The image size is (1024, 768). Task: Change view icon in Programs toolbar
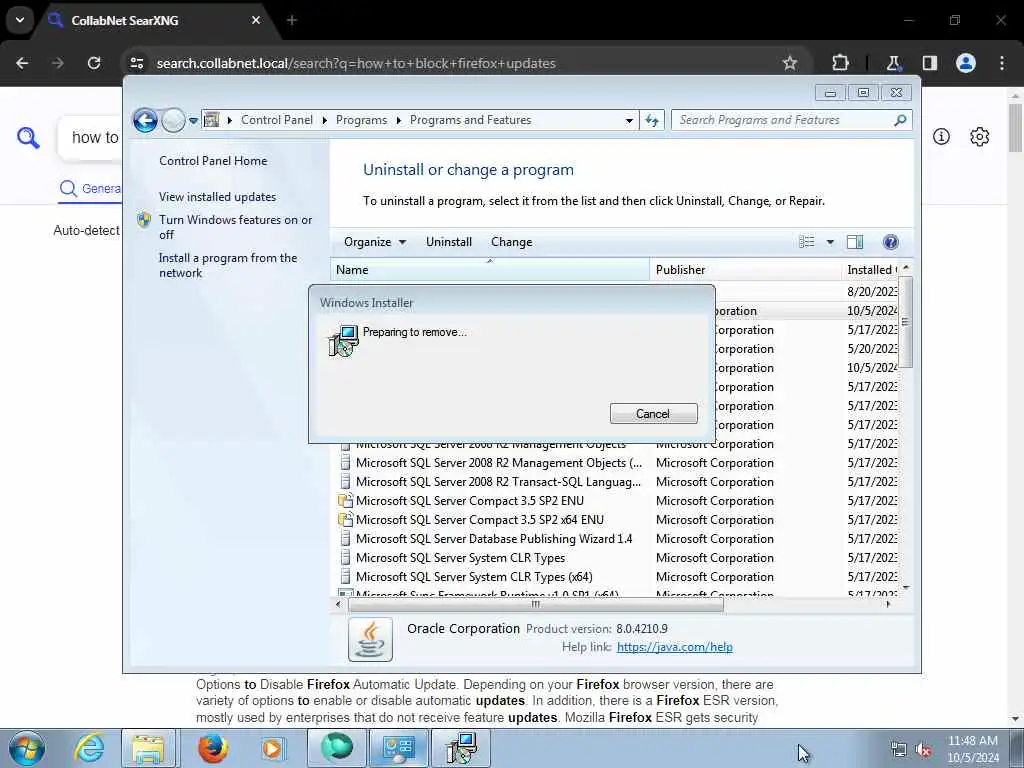click(807, 242)
